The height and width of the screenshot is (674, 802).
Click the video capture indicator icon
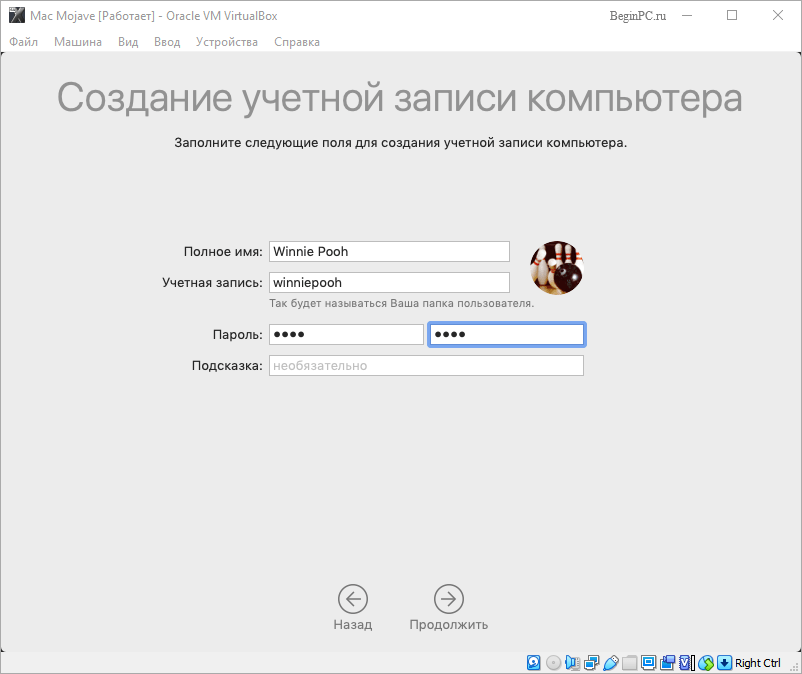click(667, 663)
